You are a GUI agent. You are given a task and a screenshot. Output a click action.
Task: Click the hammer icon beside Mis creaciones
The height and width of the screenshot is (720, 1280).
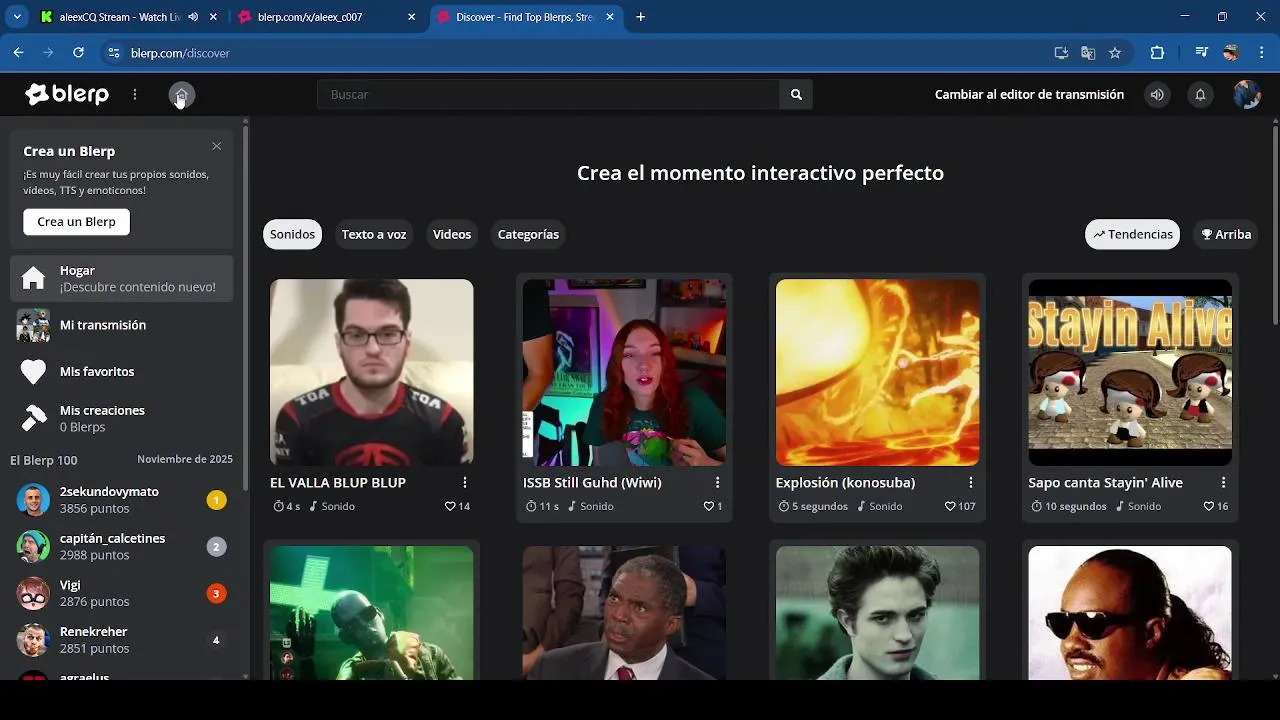point(33,419)
